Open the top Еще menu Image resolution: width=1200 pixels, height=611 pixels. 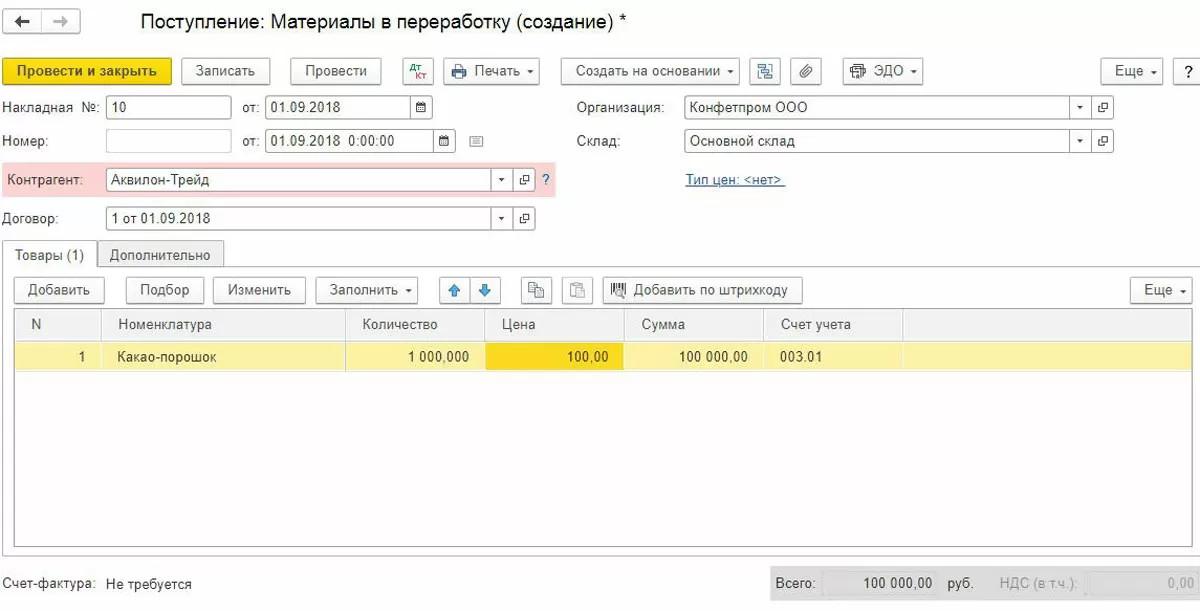(x=1132, y=71)
